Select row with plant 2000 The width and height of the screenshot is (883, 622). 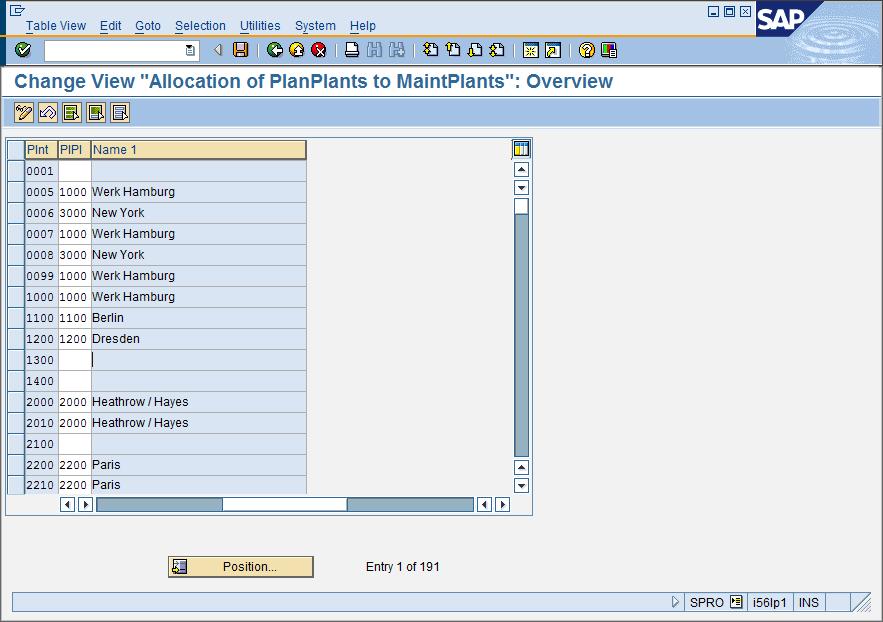(x=16, y=402)
